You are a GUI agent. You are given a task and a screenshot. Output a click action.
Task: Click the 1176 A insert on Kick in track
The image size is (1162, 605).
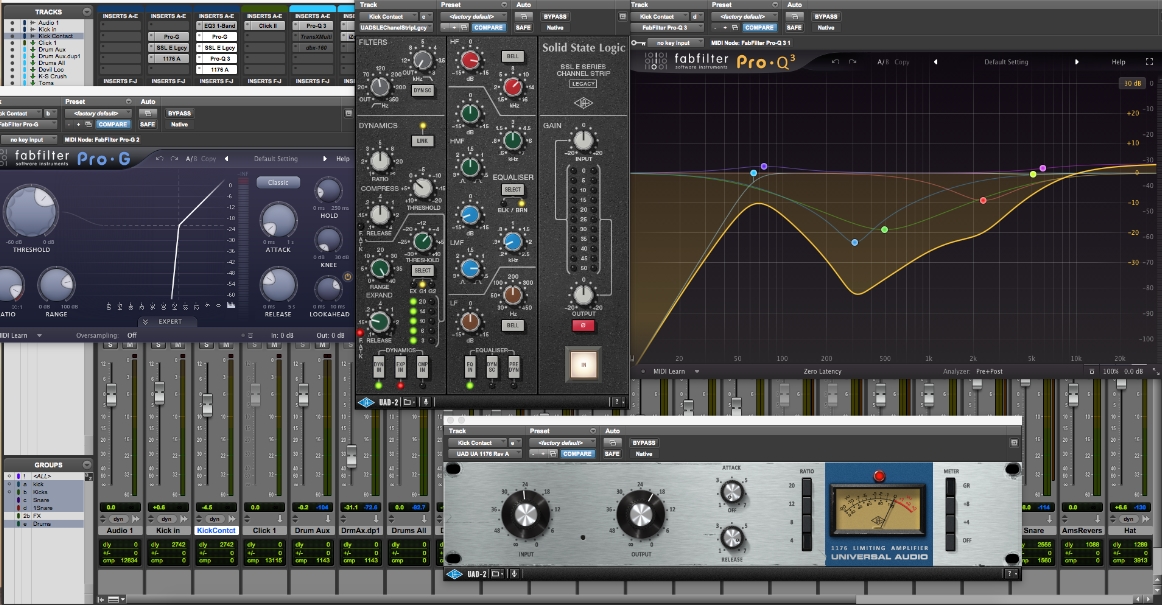pyautogui.click(x=171, y=59)
